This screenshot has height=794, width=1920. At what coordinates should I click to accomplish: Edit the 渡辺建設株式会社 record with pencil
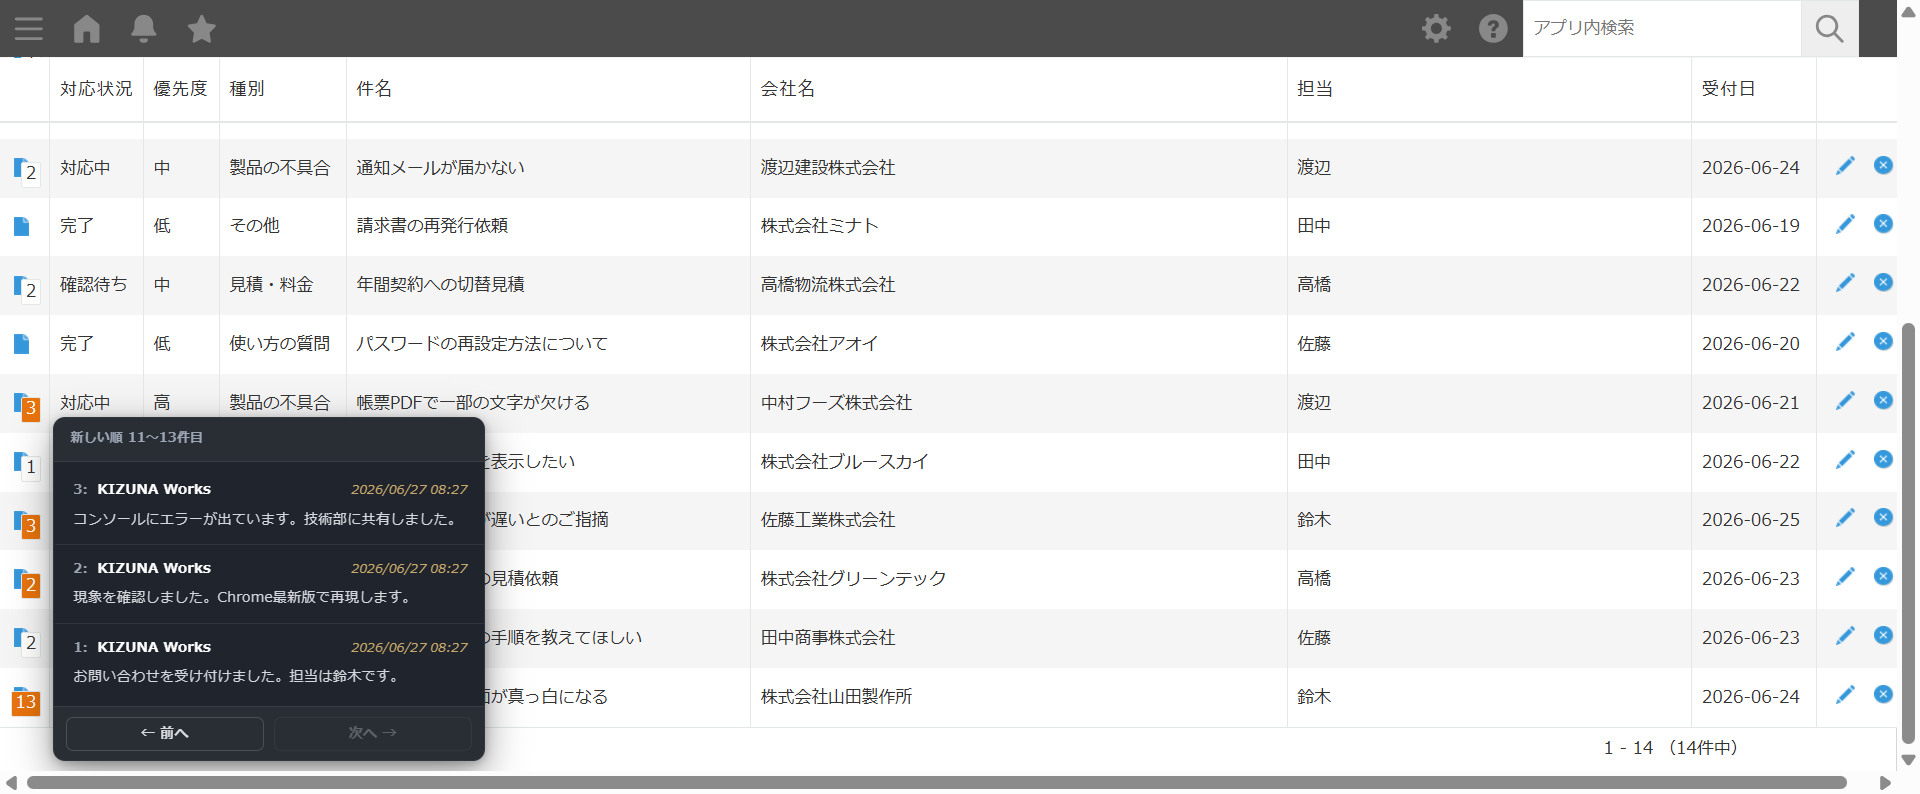(1845, 166)
